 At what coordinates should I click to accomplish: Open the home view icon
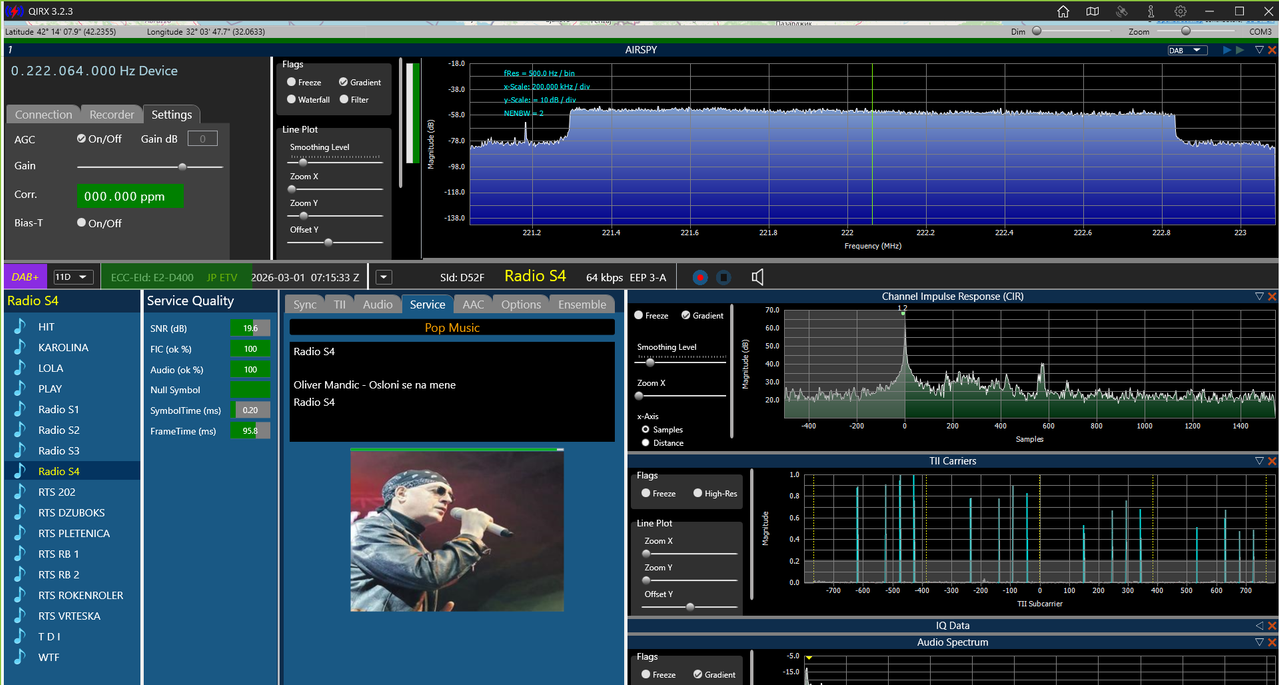(x=1063, y=11)
